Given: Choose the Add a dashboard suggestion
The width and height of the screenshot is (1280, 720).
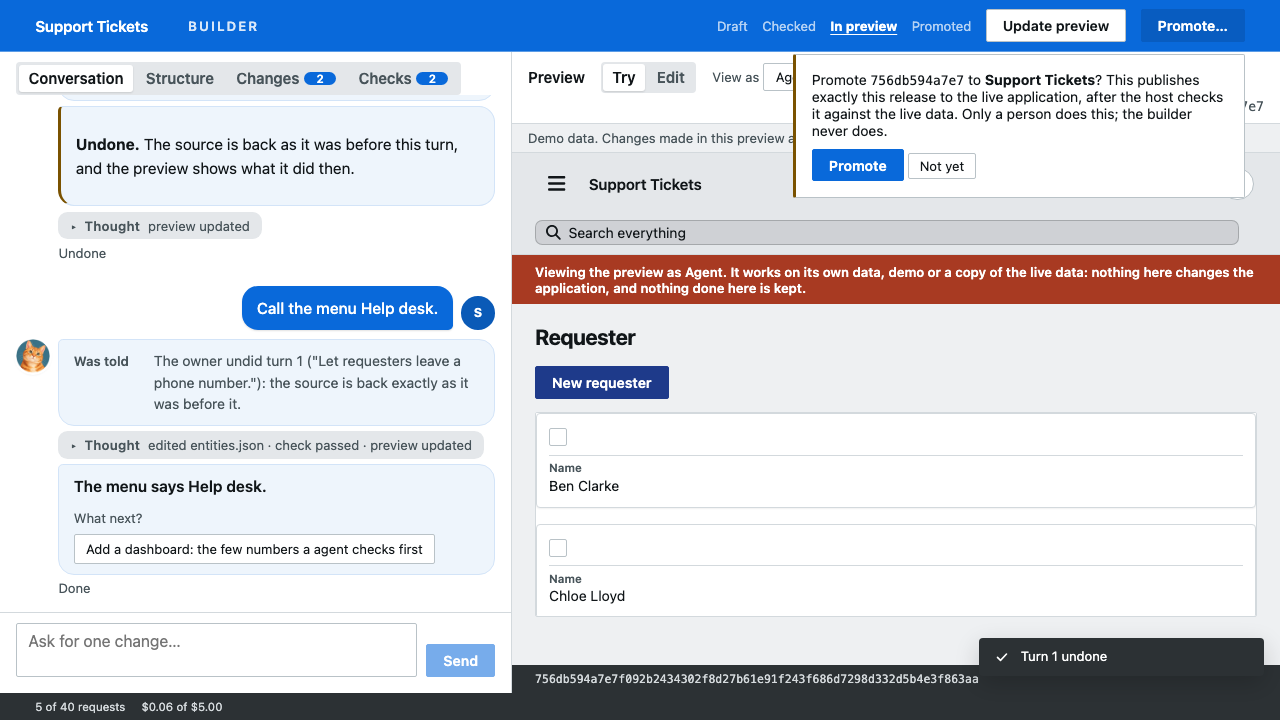Looking at the screenshot, I should pos(254,549).
